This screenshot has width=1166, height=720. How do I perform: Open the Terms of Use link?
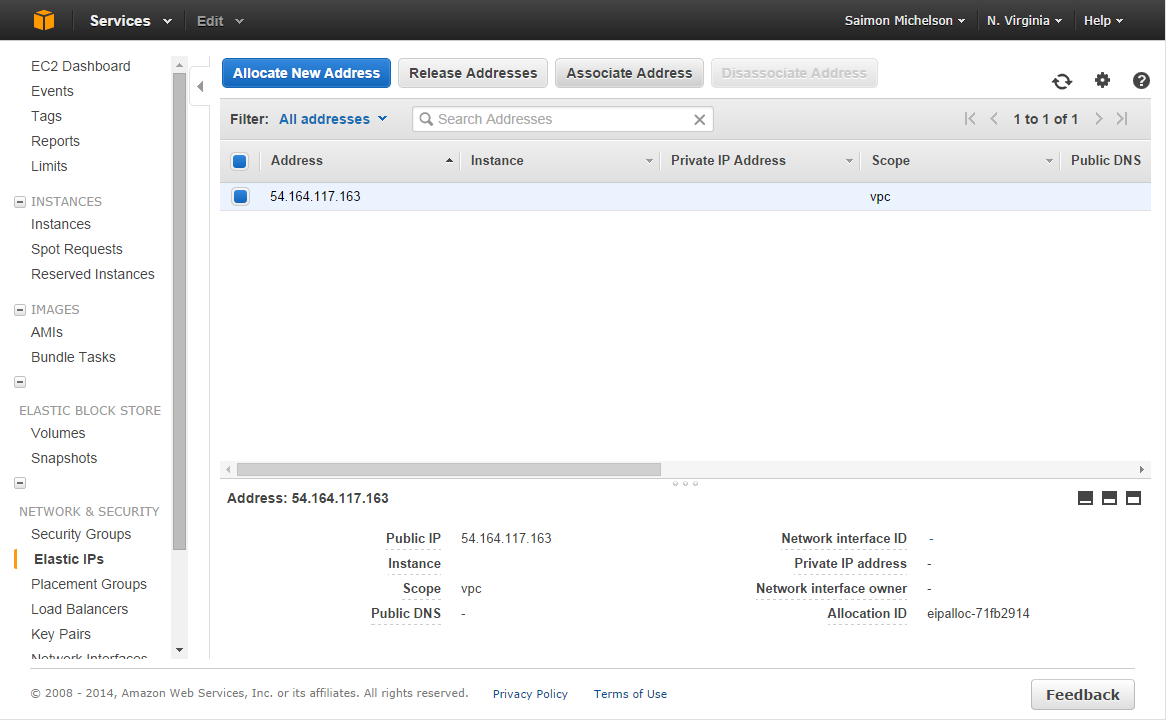point(630,694)
